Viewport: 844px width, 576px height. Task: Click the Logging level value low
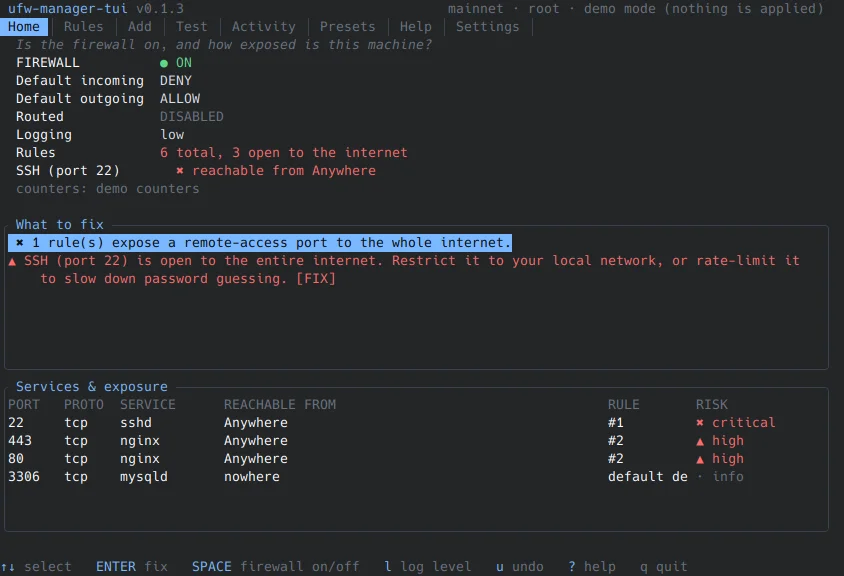point(172,135)
